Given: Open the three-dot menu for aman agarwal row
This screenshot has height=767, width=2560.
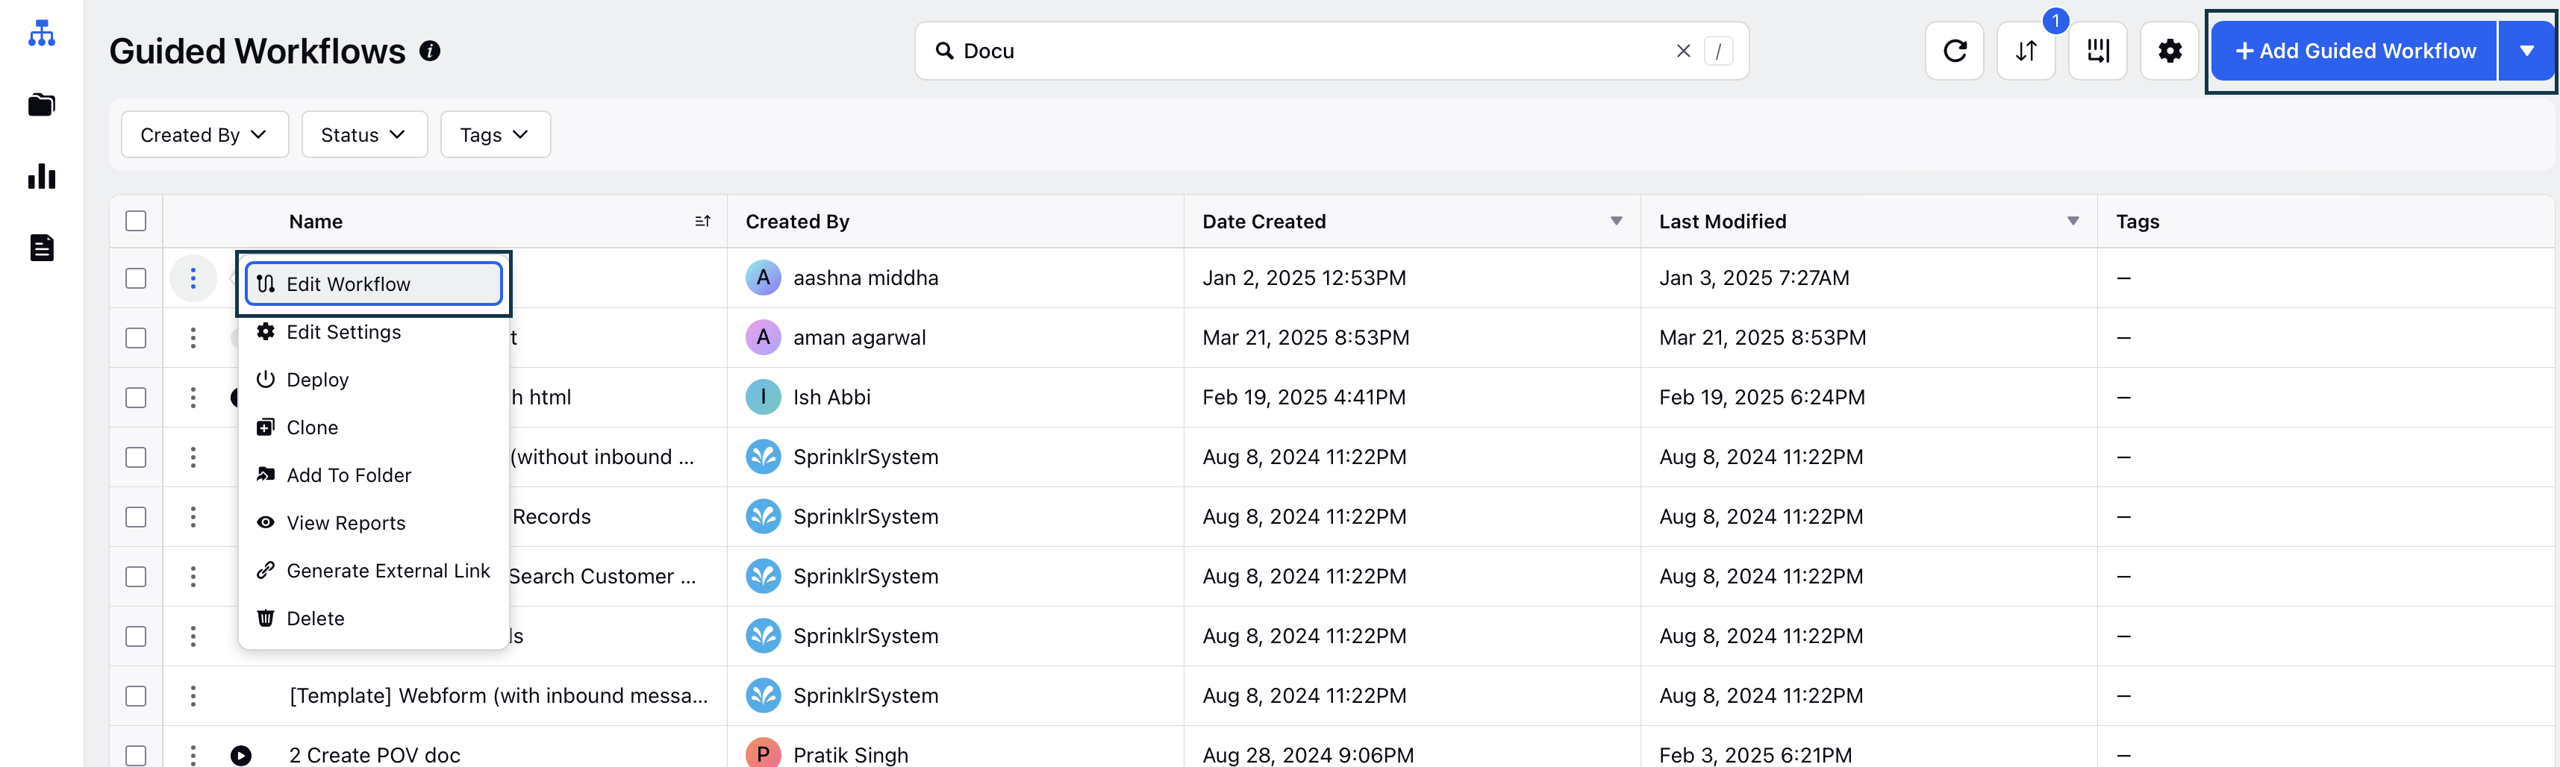Looking at the screenshot, I should (x=193, y=338).
